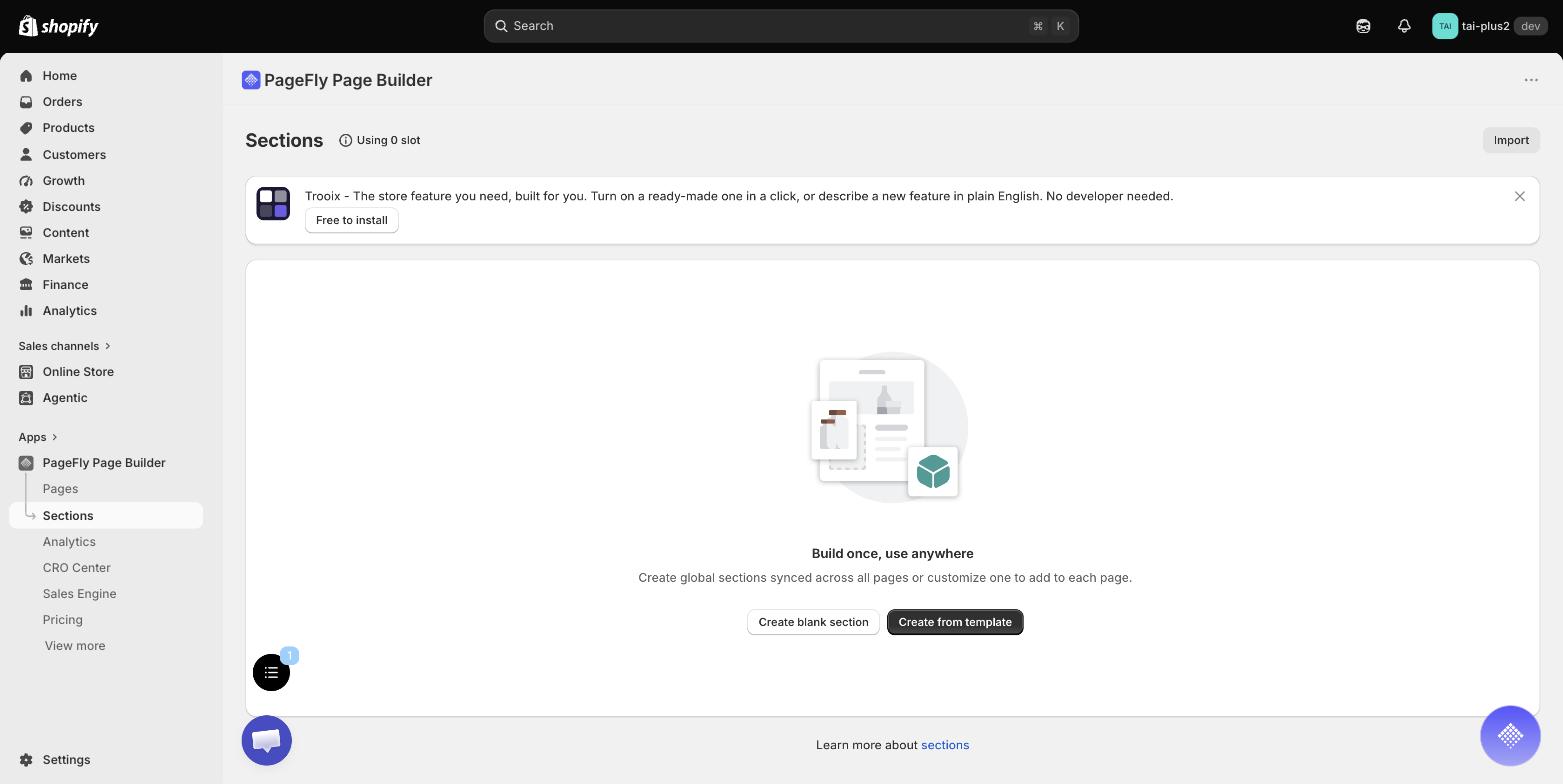Image resolution: width=1563 pixels, height=784 pixels.
Task: Click the Settings gear icon
Action: tap(26, 760)
